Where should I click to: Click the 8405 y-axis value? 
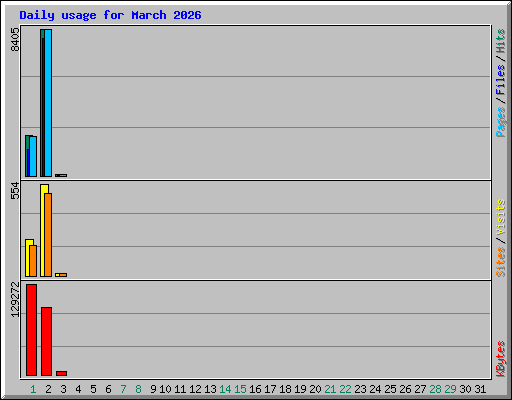[x=15, y=40]
